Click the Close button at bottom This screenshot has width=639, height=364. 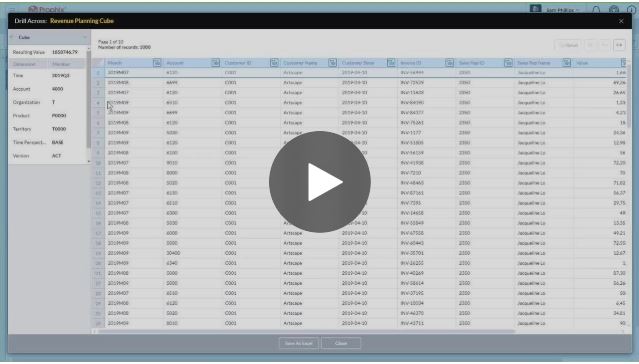click(x=341, y=343)
